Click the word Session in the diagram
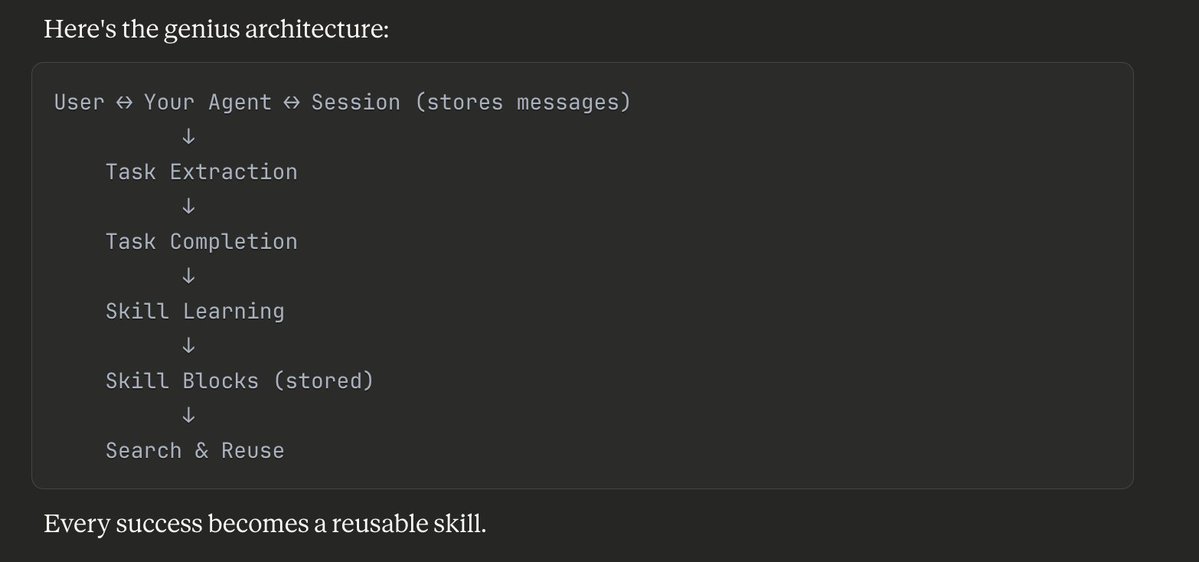 (x=355, y=103)
